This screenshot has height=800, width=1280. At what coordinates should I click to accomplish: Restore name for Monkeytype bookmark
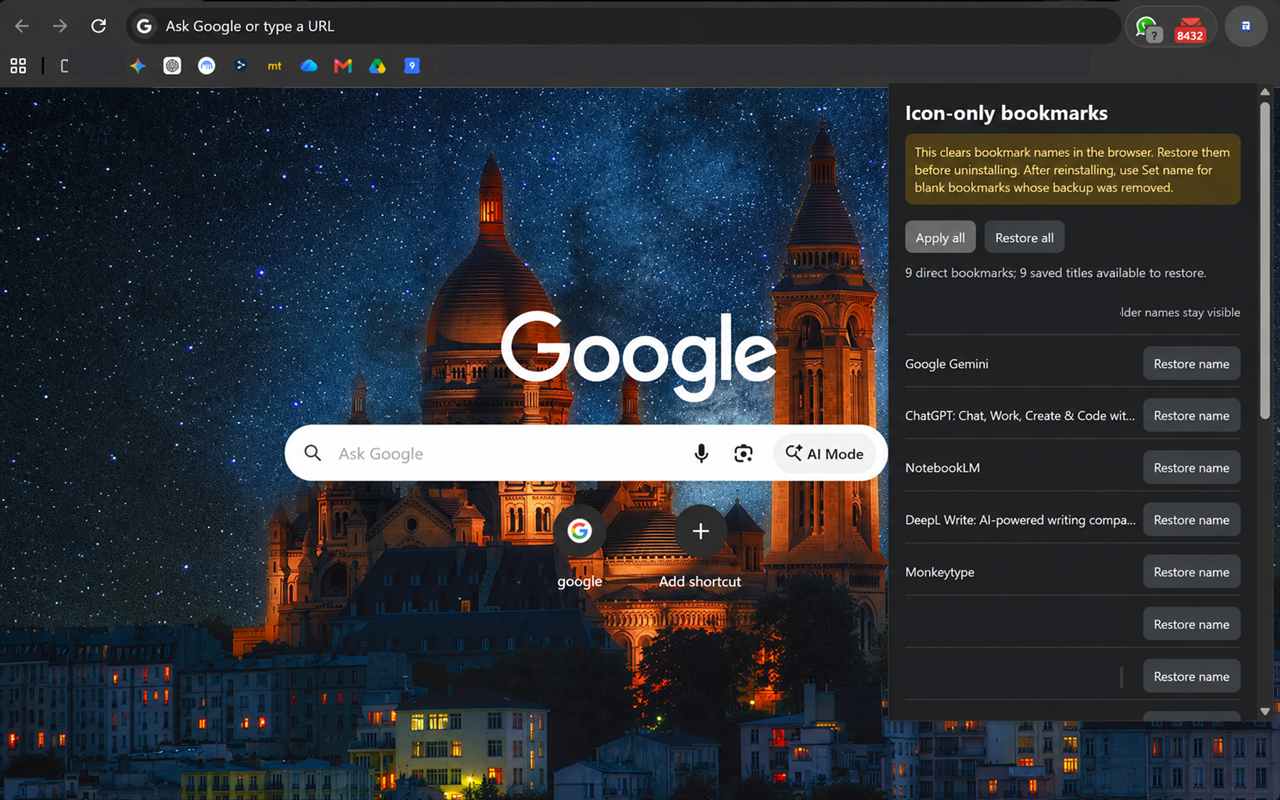point(1191,572)
